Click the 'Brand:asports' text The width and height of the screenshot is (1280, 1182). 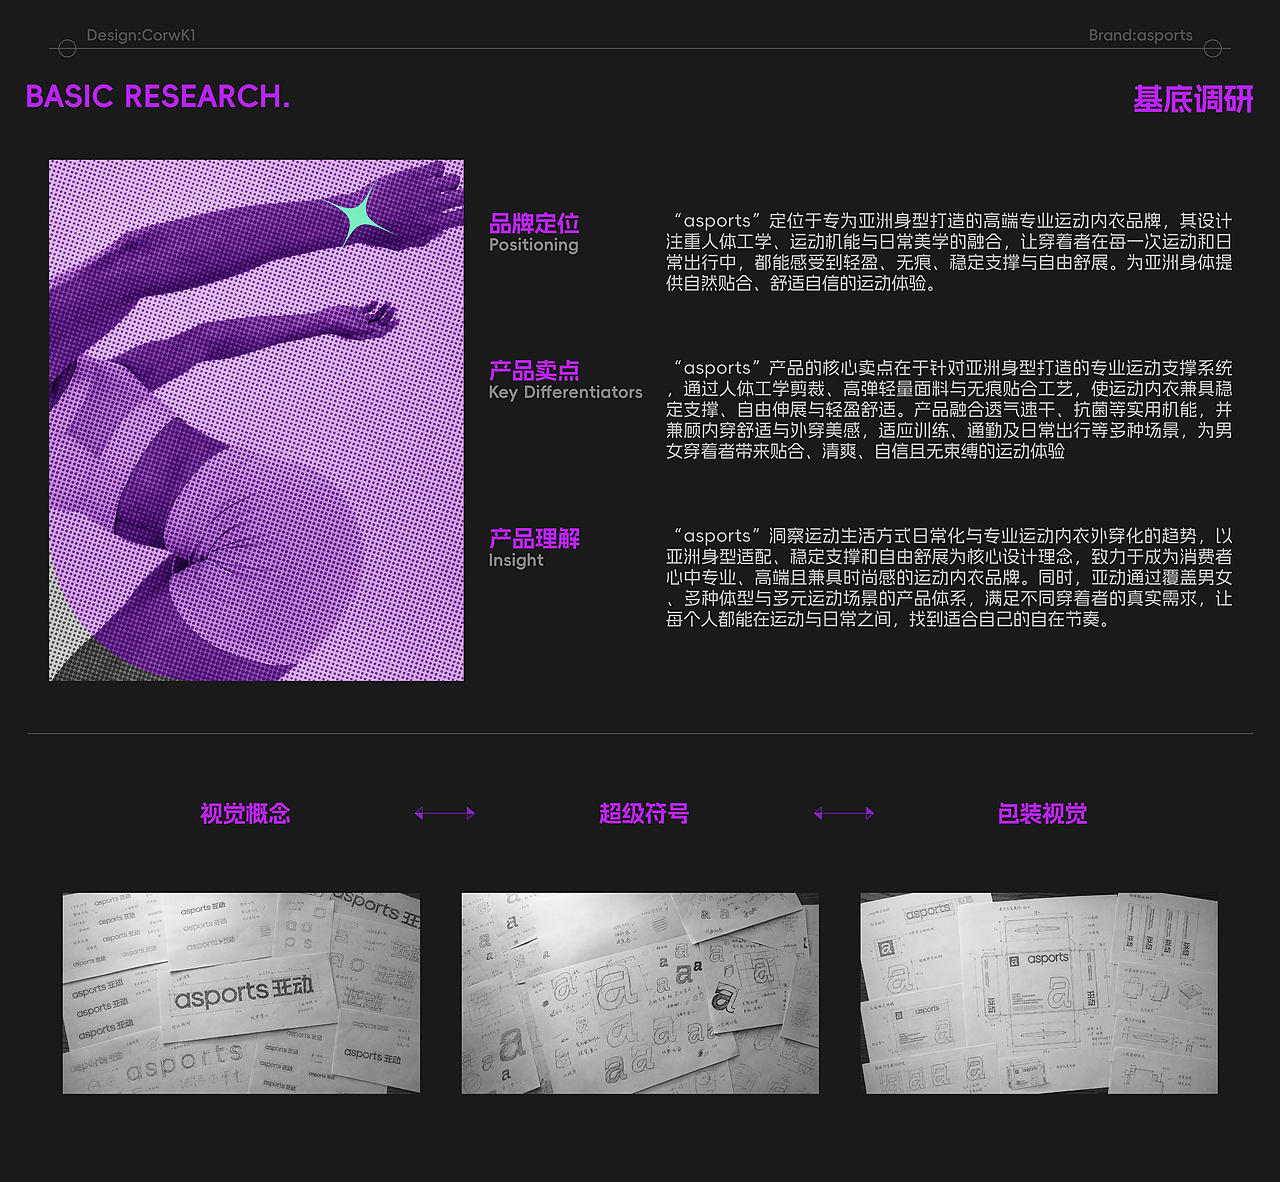pyautogui.click(x=1141, y=35)
